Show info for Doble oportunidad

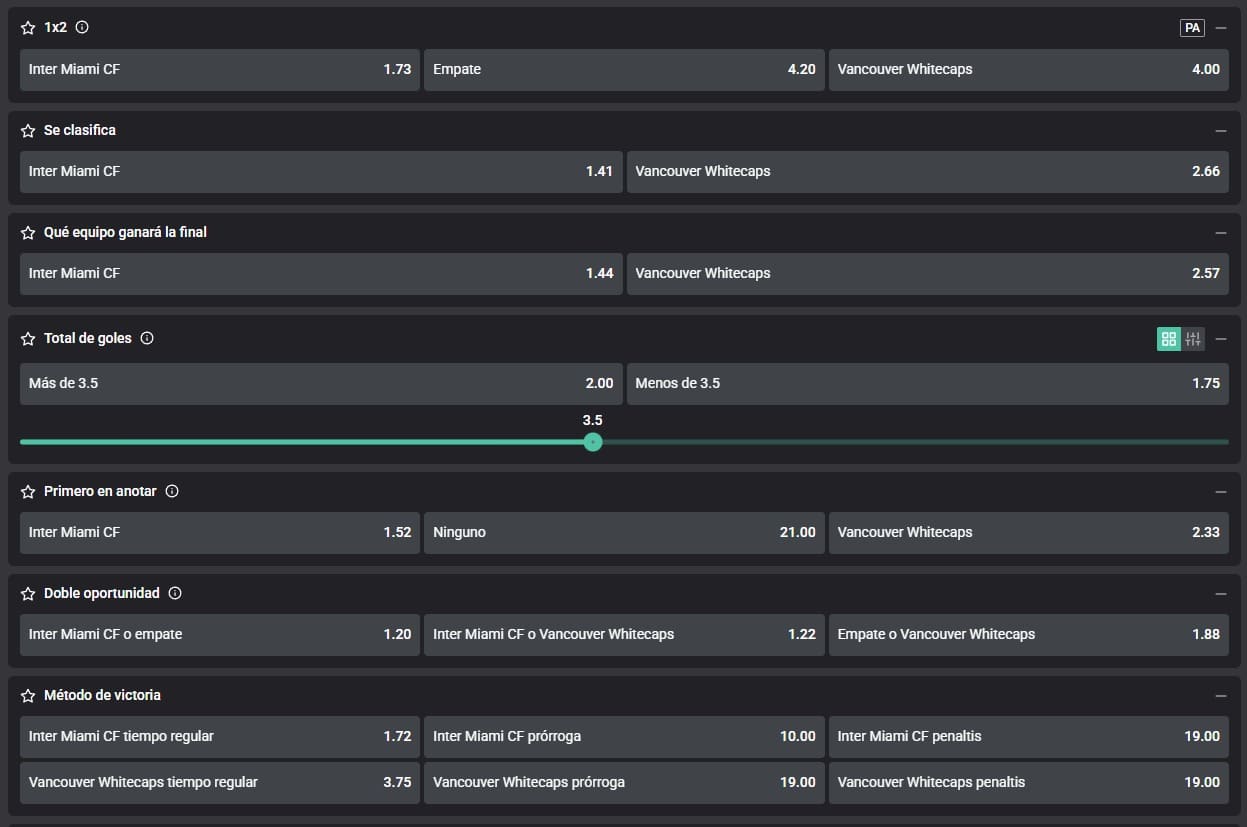click(x=175, y=593)
